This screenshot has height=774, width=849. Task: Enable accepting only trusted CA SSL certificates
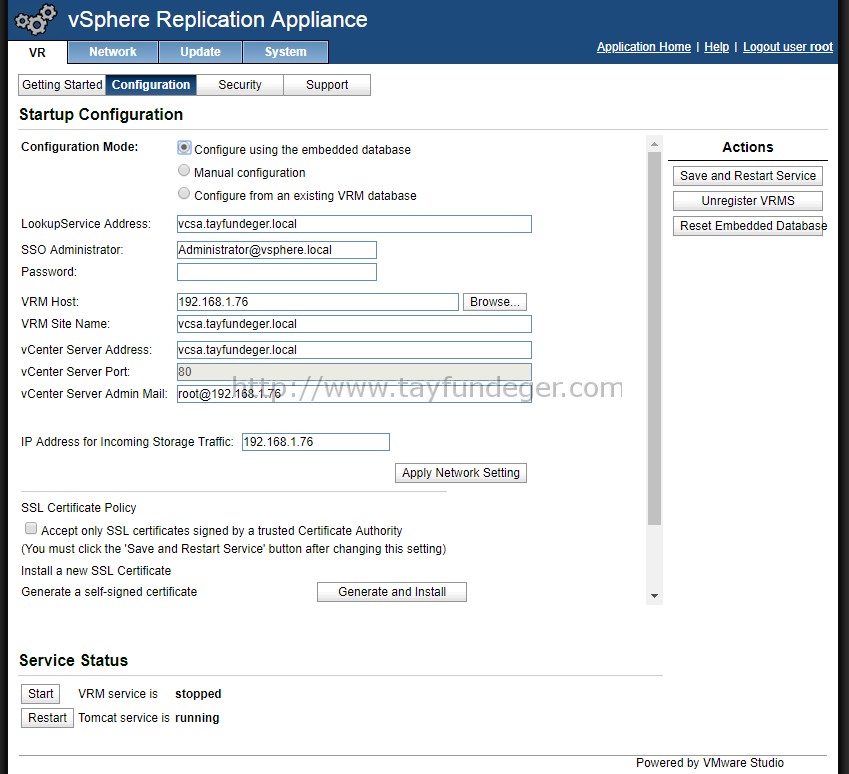coord(31,529)
